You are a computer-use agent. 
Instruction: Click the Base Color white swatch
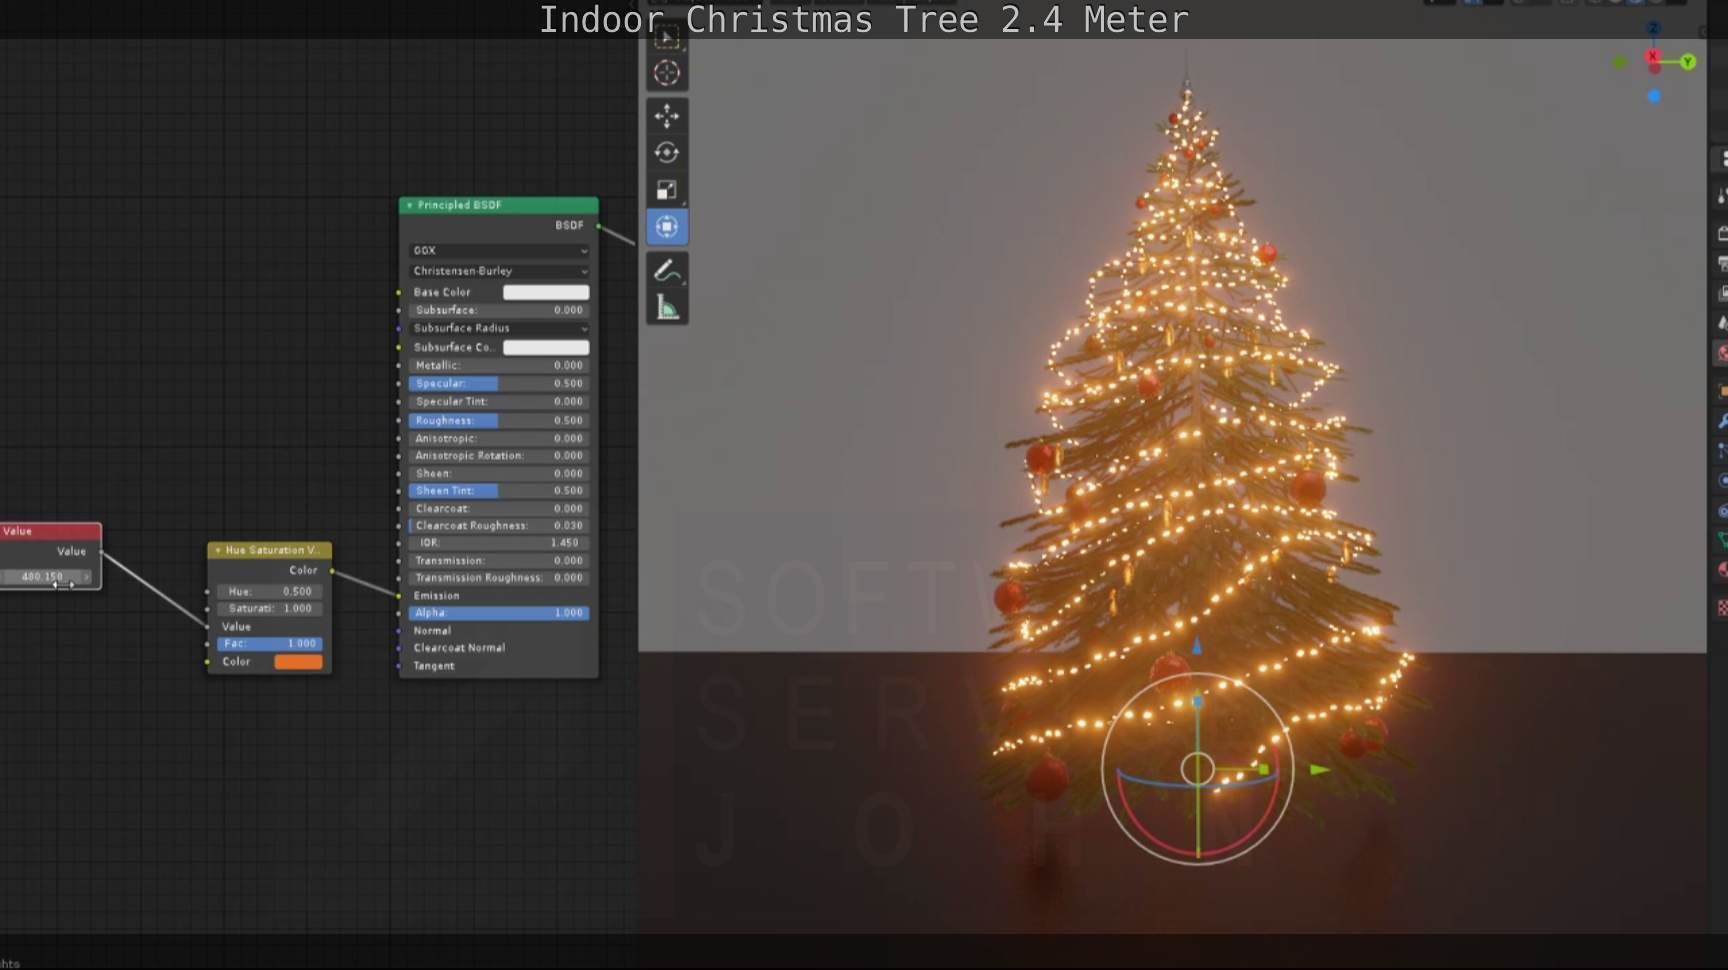click(x=545, y=292)
